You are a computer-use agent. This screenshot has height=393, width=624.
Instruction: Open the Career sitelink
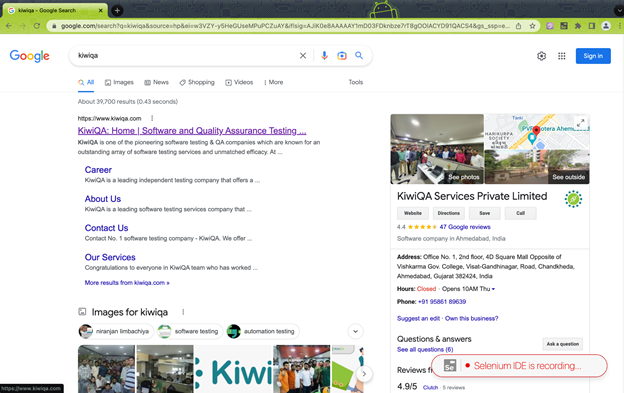pyautogui.click(x=98, y=170)
